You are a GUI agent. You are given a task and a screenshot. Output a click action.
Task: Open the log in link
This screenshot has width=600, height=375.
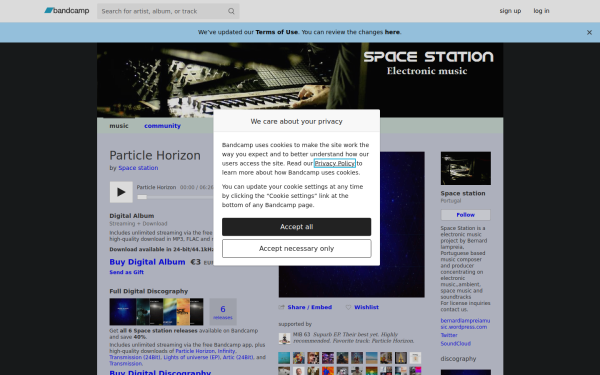(541, 11)
